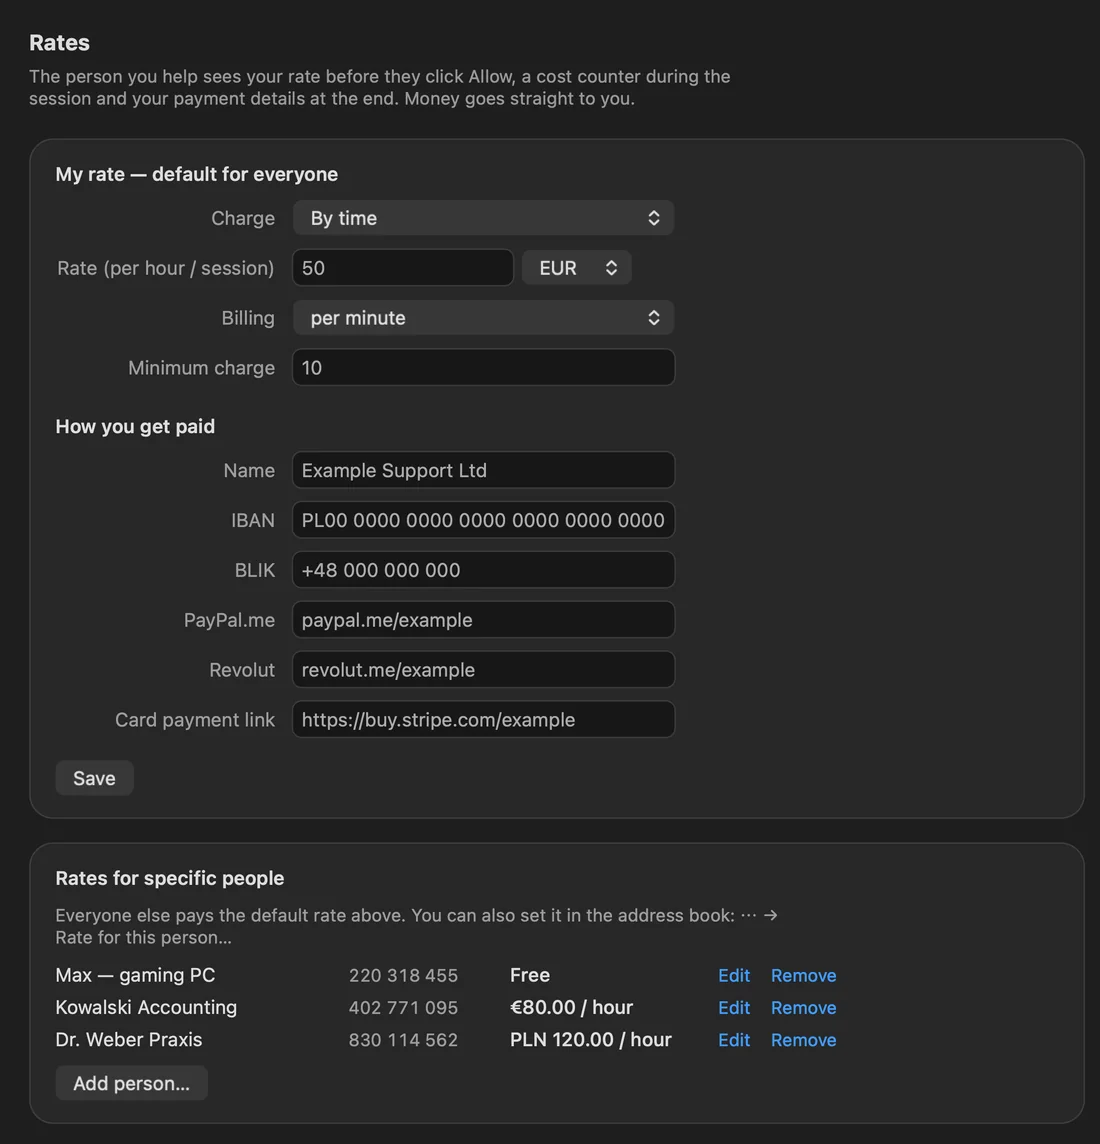Edit the Kowalski Accounting rate

tap(734, 1008)
